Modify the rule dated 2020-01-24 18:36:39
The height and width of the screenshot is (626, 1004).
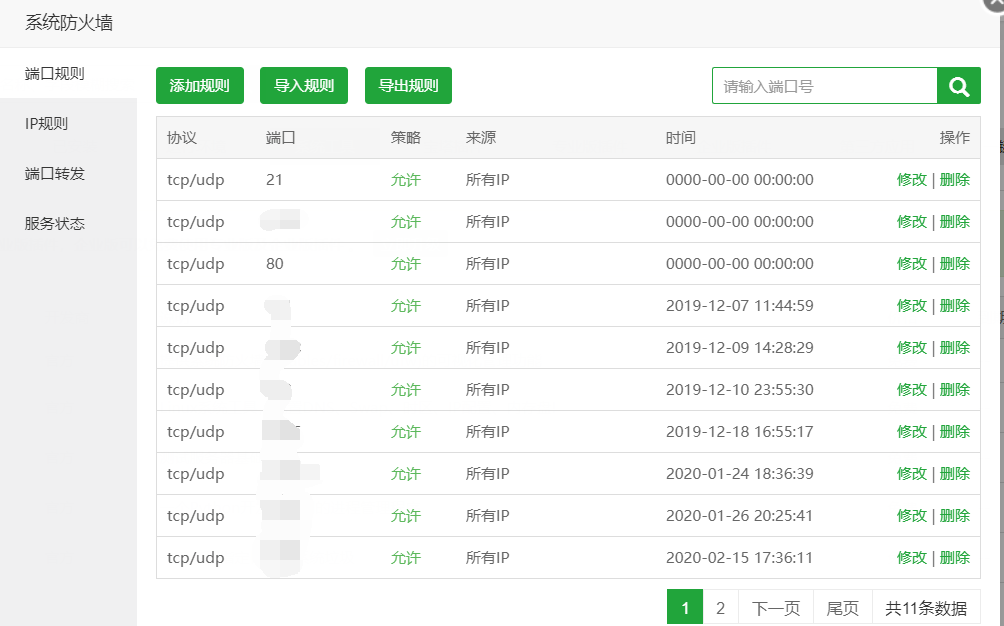[x=912, y=474]
